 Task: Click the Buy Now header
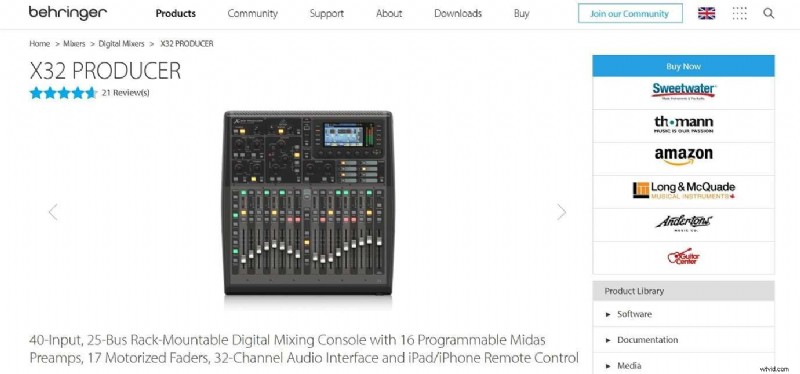pos(683,66)
